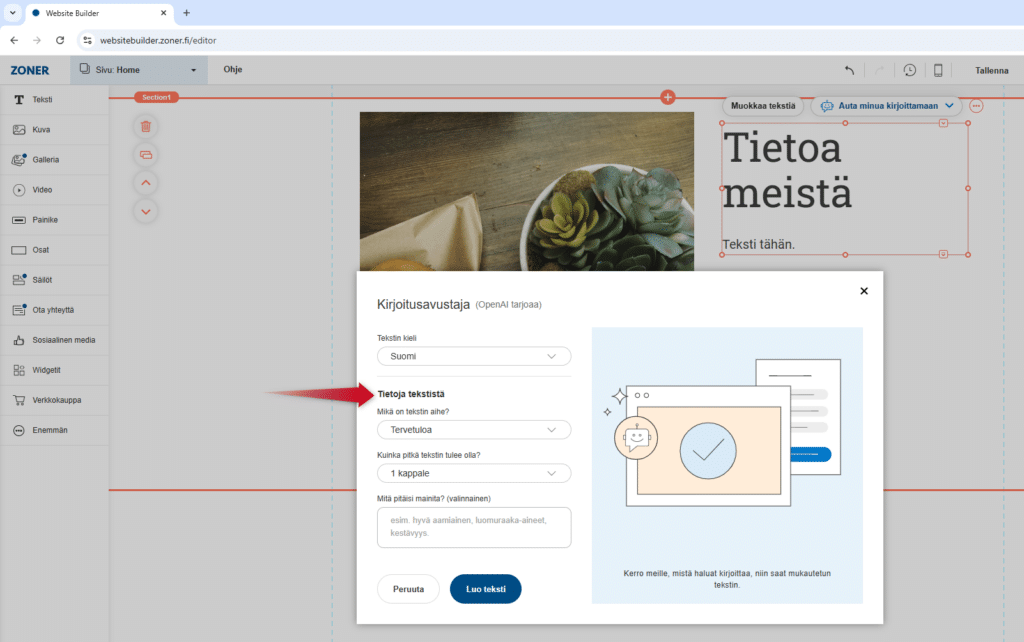Expand the Tekstin kieli Suomi dropdown

point(473,356)
